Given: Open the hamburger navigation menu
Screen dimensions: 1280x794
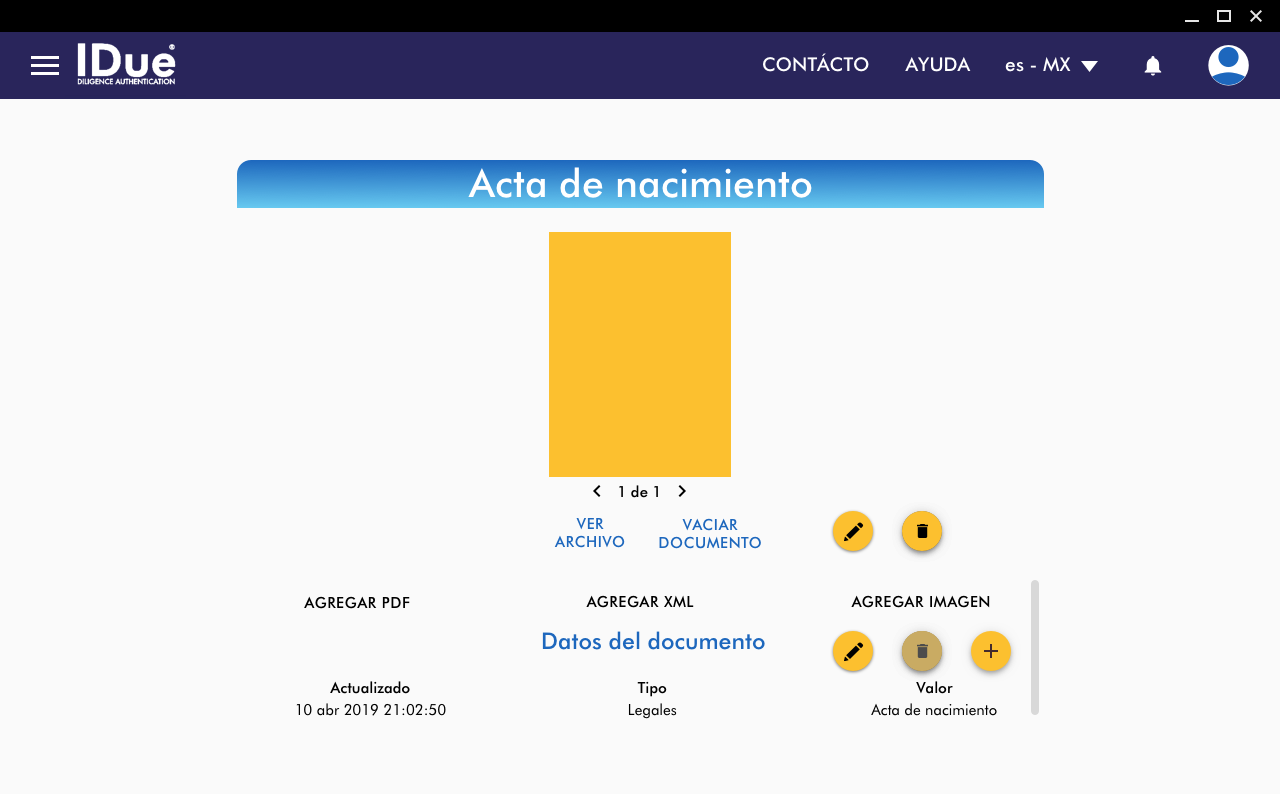Looking at the screenshot, I should pos(45,66).
